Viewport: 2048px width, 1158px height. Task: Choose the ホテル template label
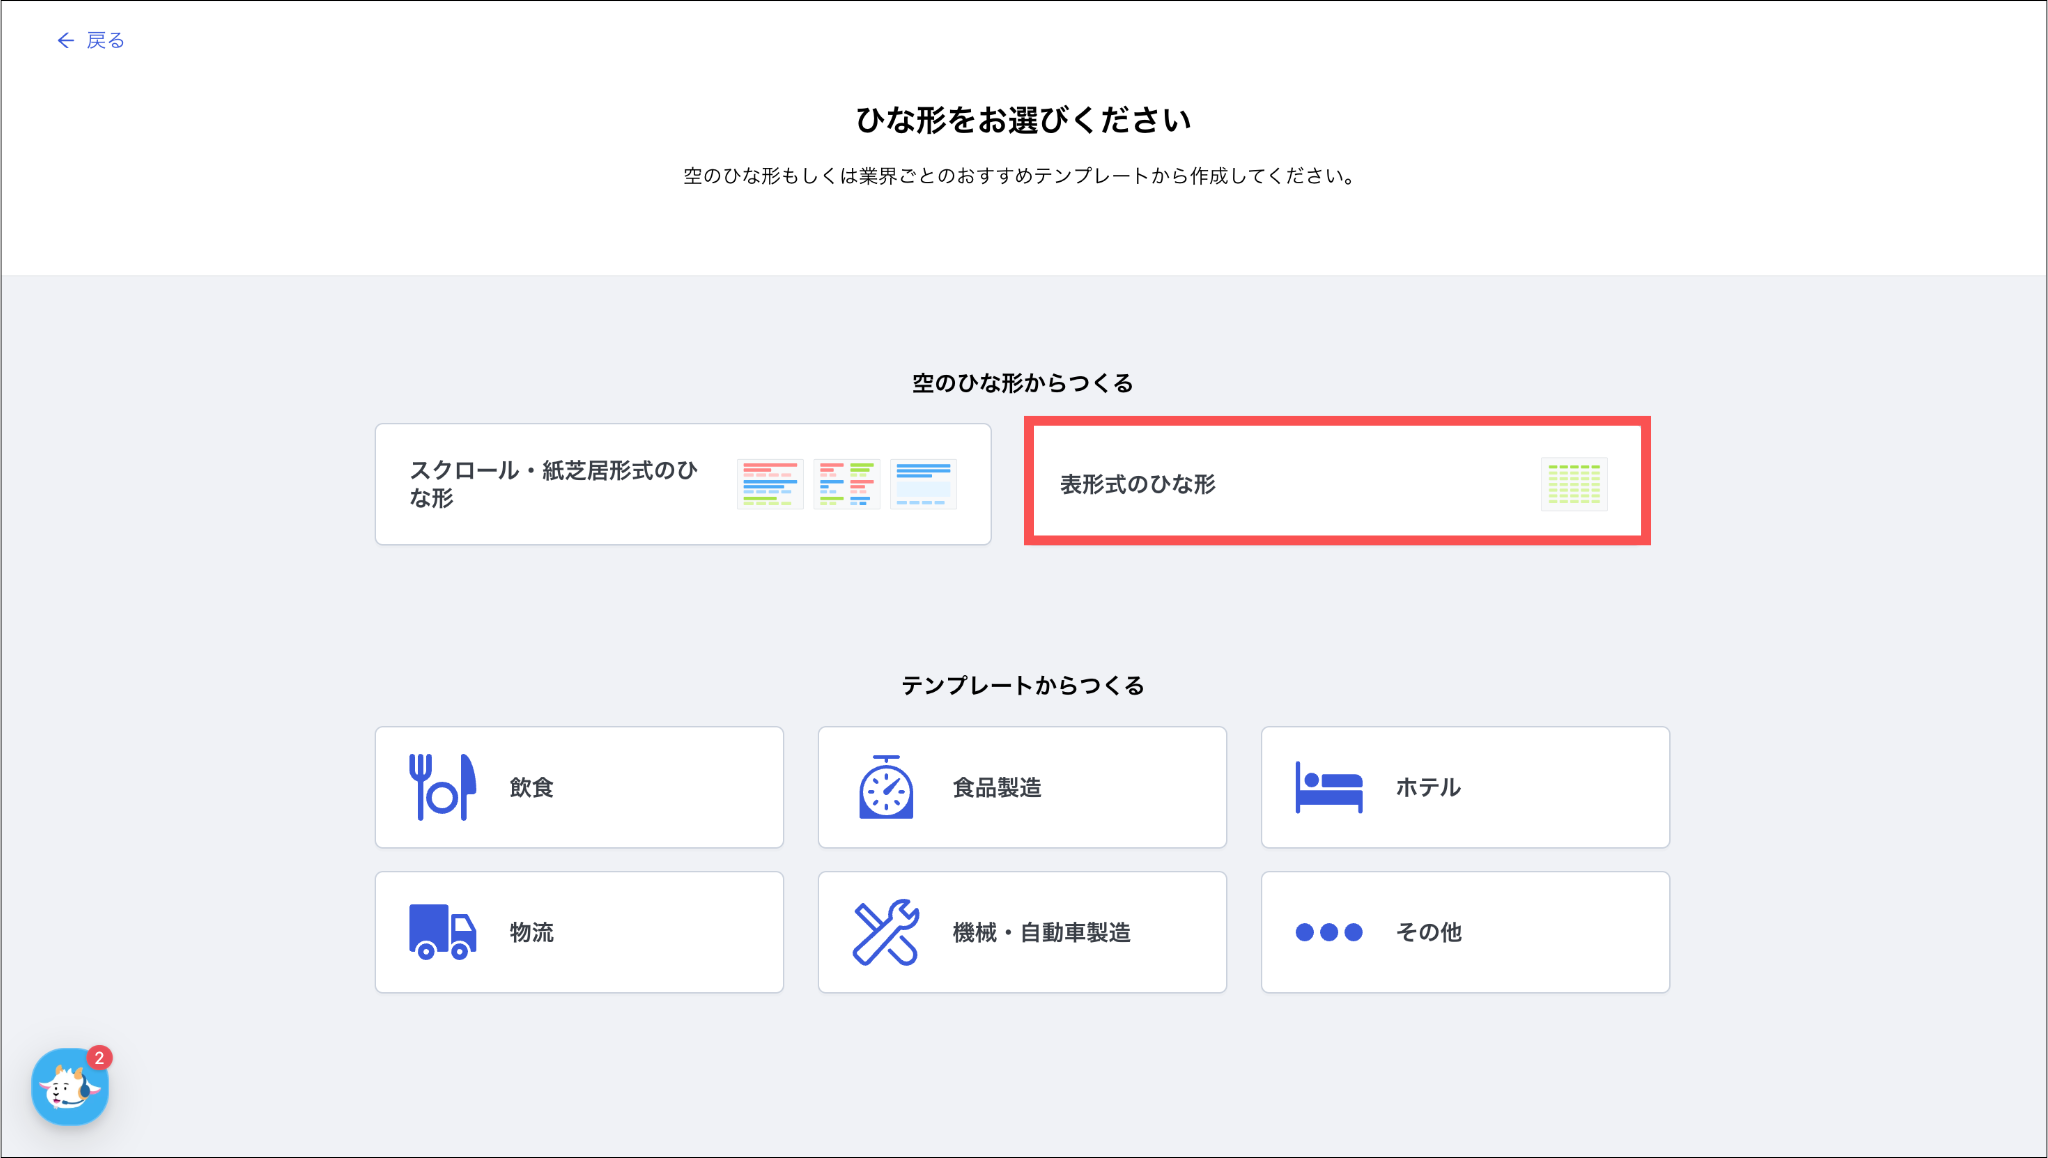pos(1428,788)
